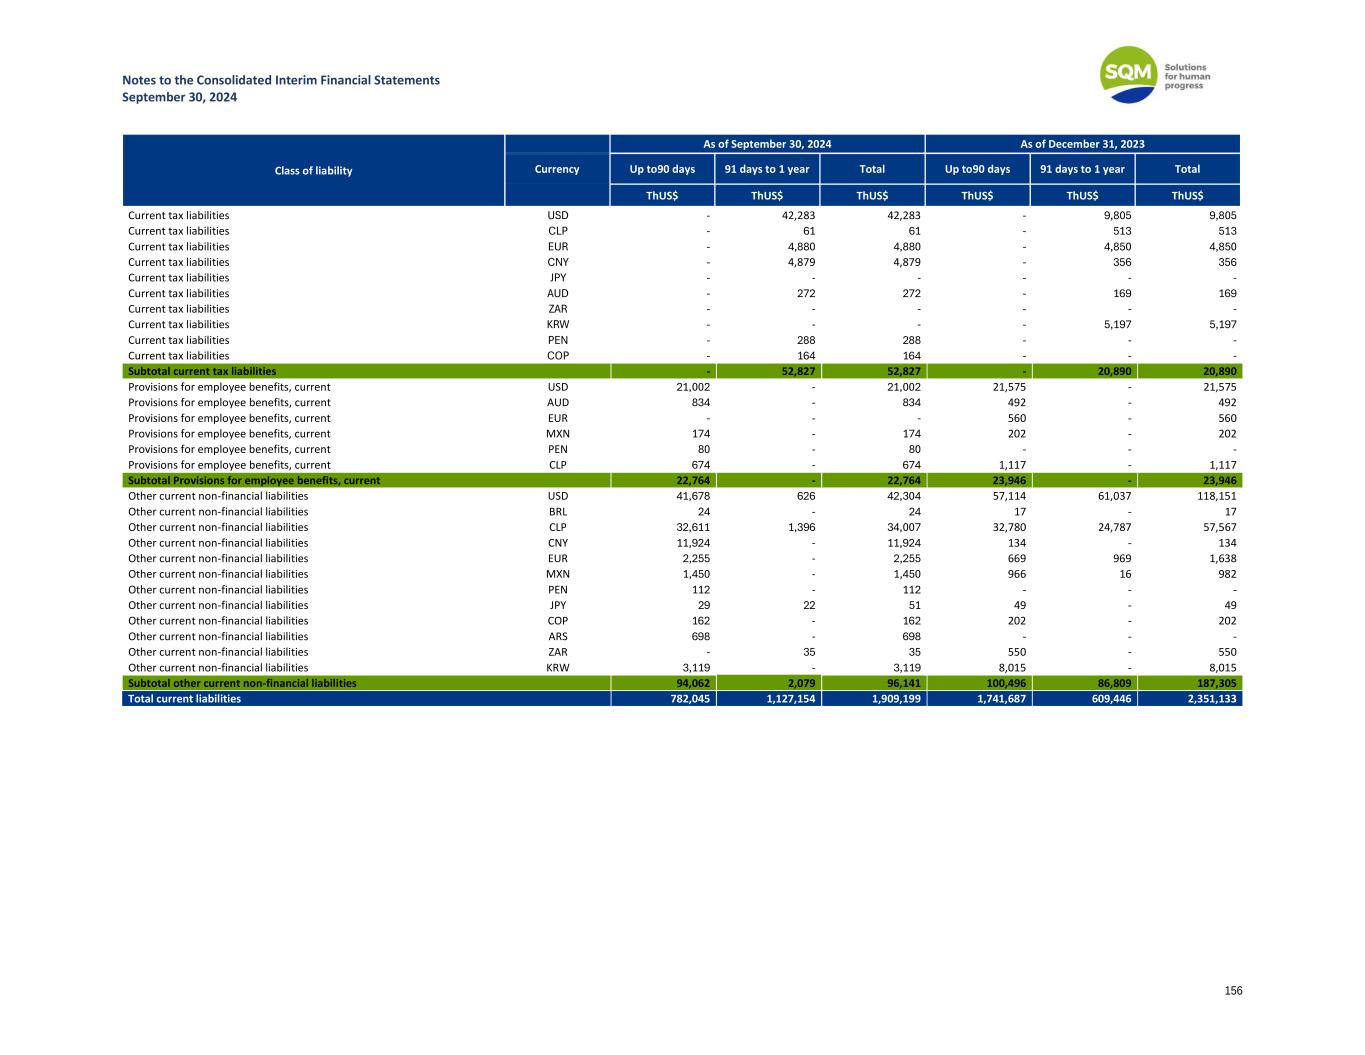
Task: Click the 'Total current liabilities' row label
Action: coord(185,699)
